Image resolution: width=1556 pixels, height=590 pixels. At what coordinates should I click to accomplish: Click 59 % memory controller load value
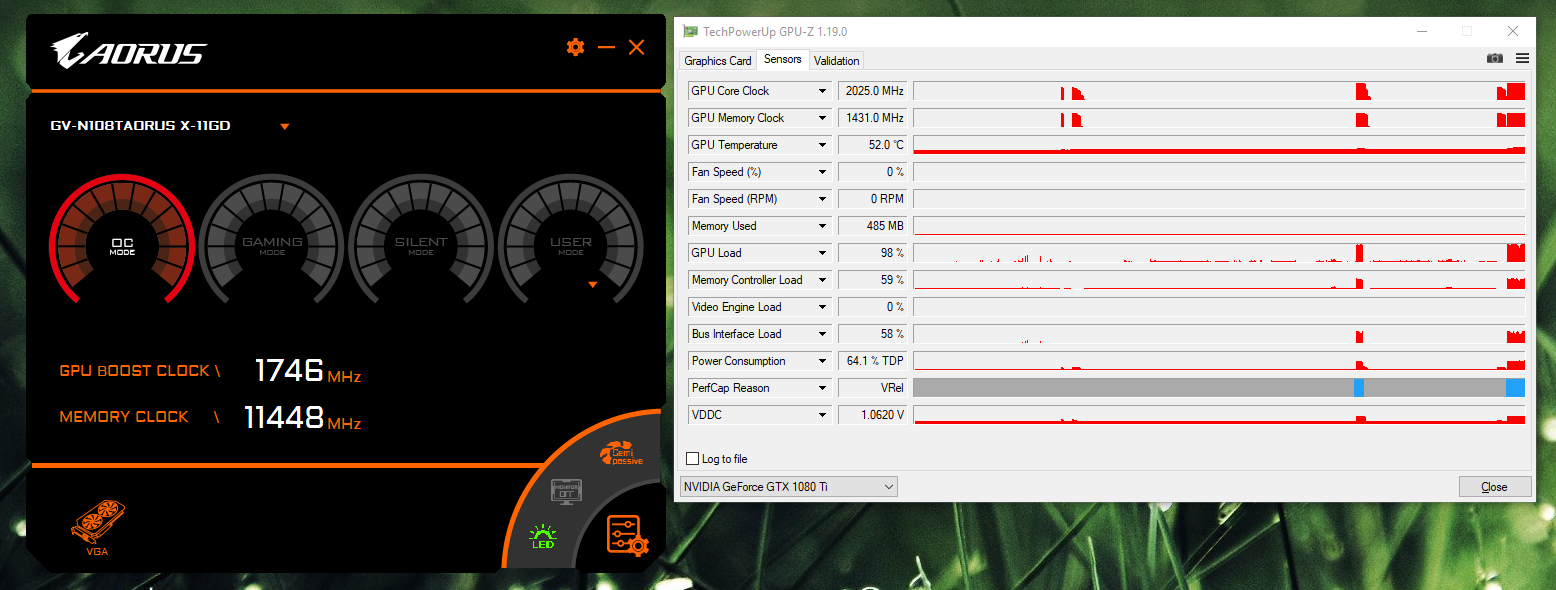[x=873, y=280]
